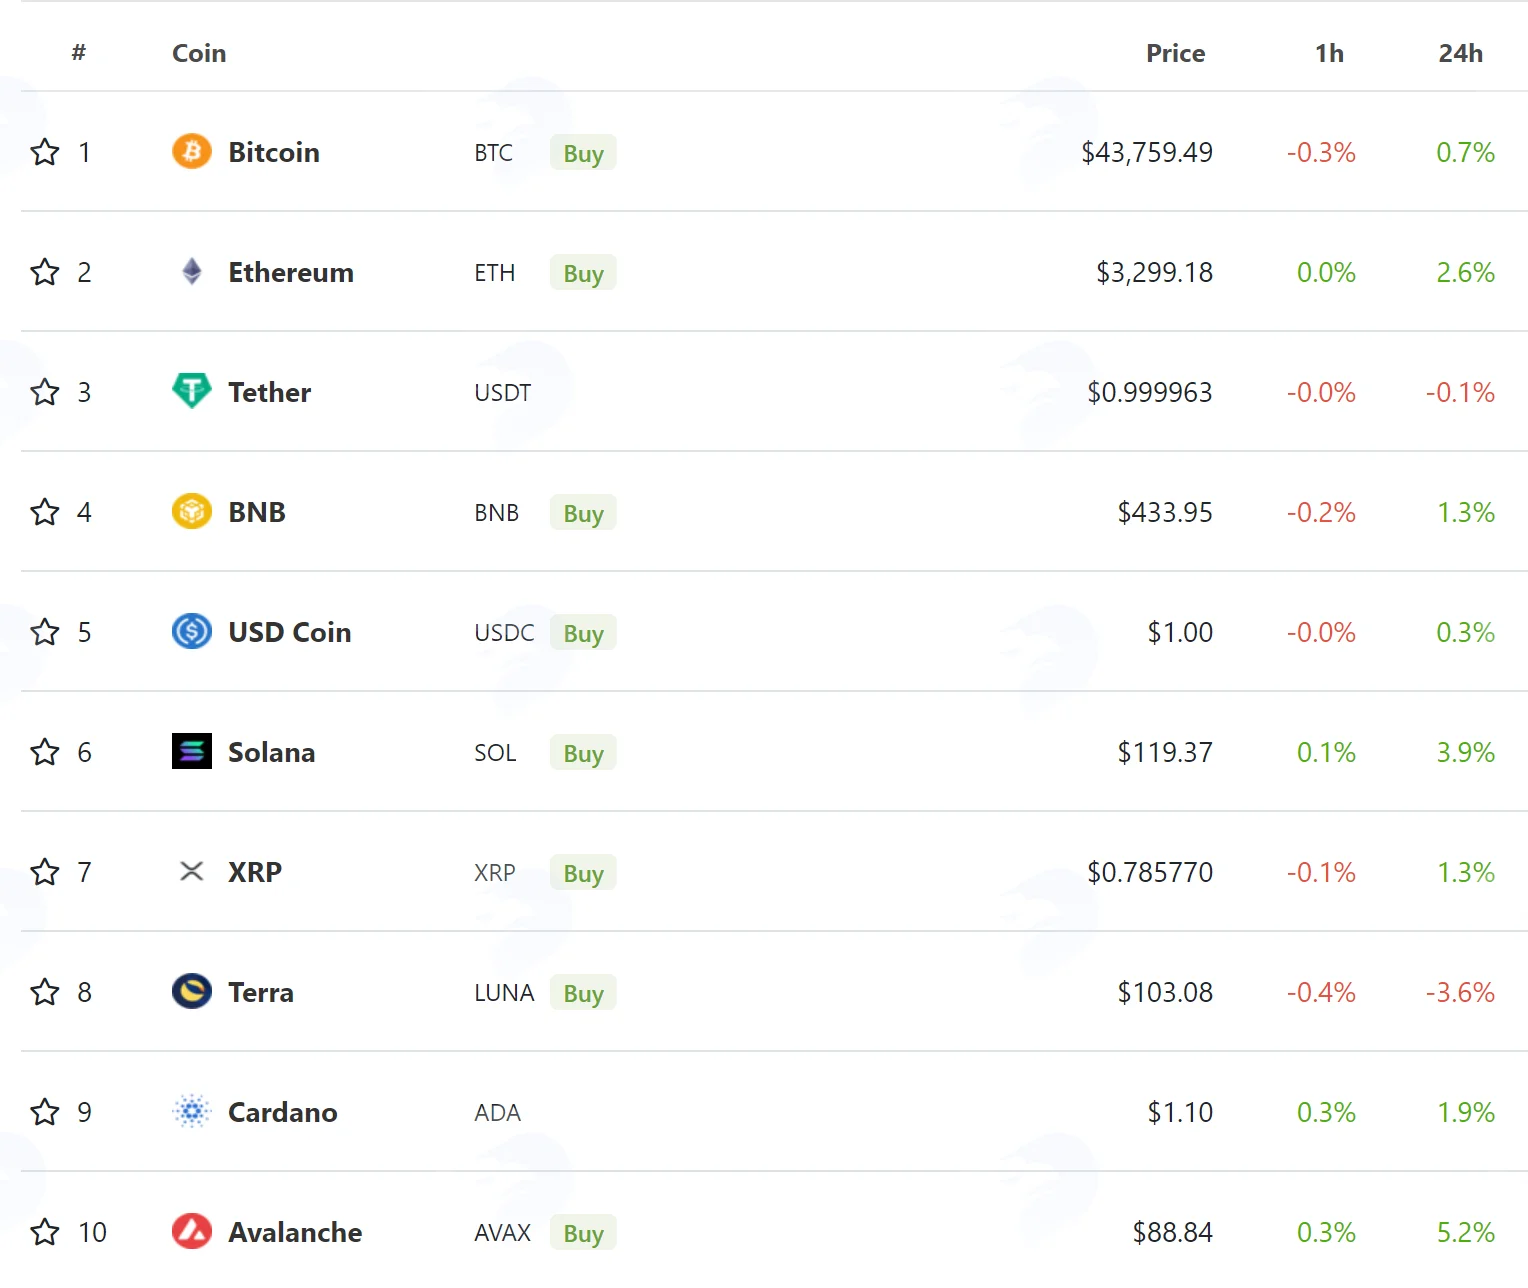Sort by the 24h column header
The height and width of the screenshot is (1288, 1528).
point(1460,53)
